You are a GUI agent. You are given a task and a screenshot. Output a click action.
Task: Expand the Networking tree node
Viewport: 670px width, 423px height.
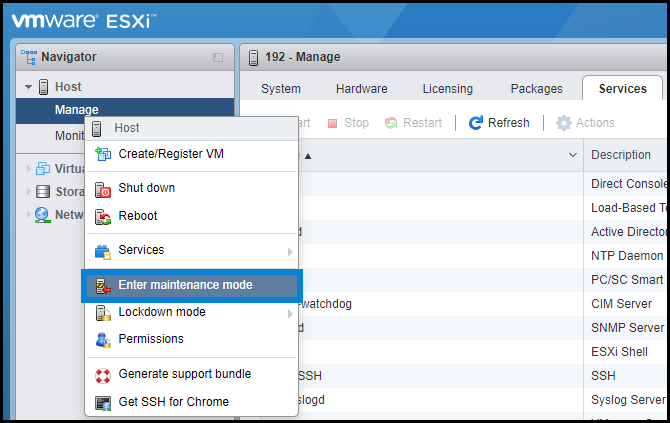[29, 214]
